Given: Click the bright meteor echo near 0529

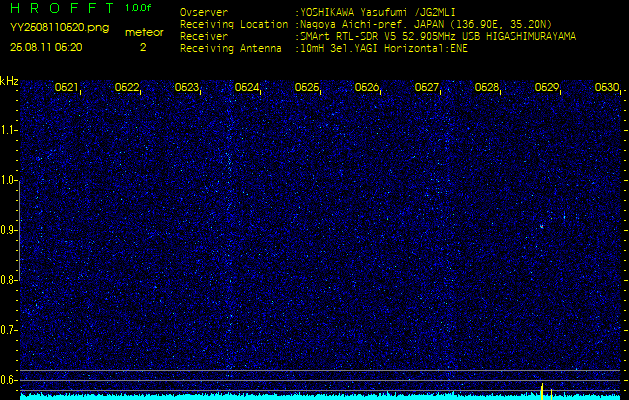Looking at the screenshot, I should [542, 227].
